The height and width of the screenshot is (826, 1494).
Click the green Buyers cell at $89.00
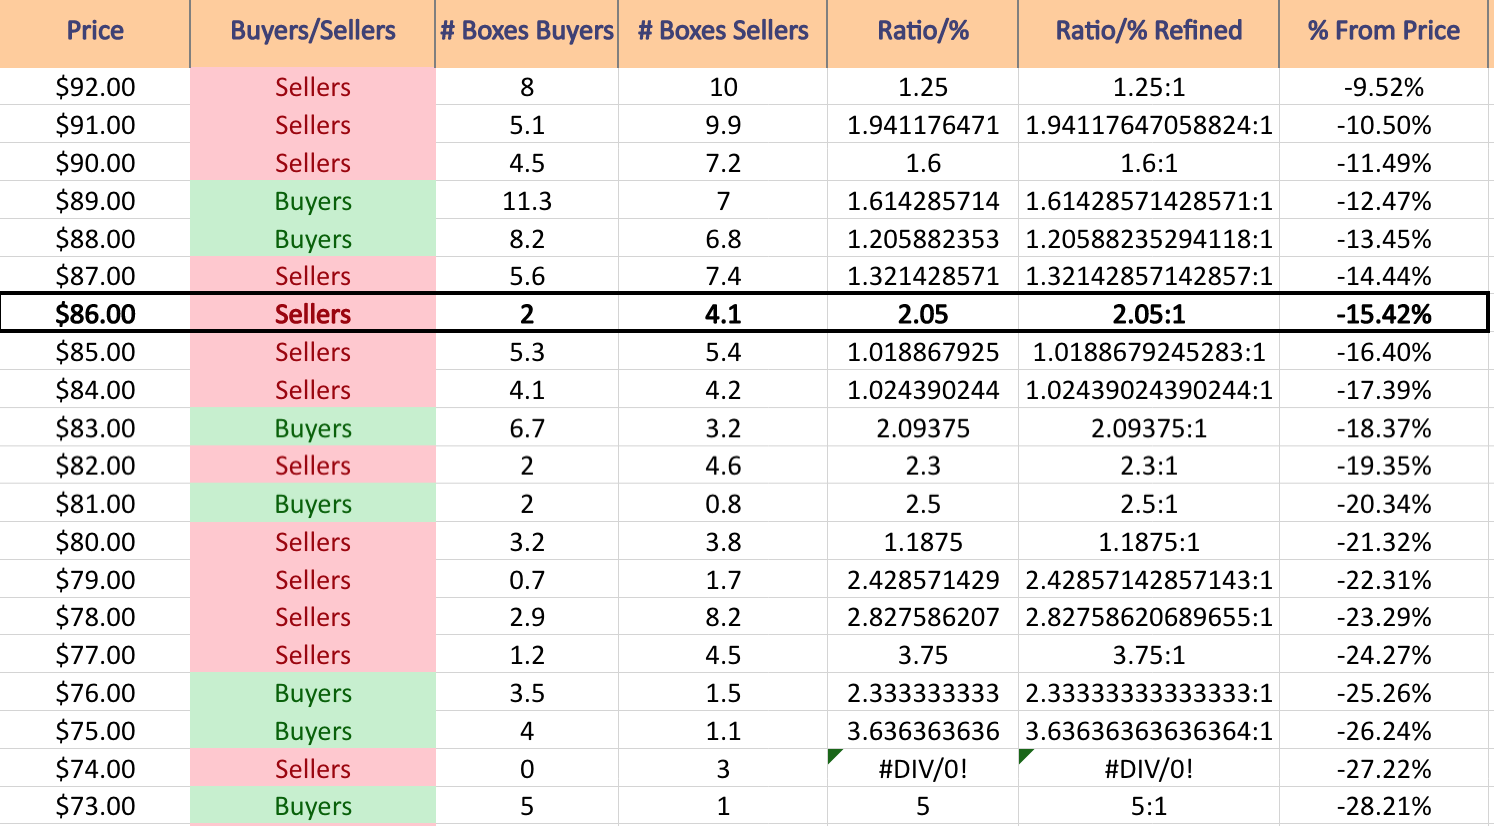(x=313, y=201)
